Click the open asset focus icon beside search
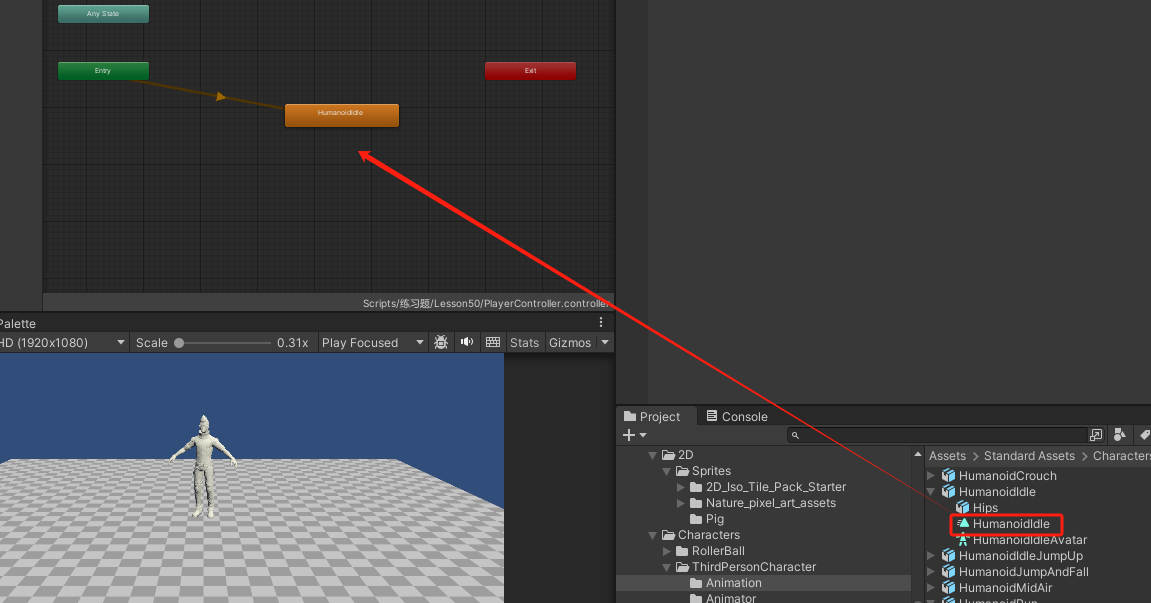The image size is (1151, 603). (1096, 435)
